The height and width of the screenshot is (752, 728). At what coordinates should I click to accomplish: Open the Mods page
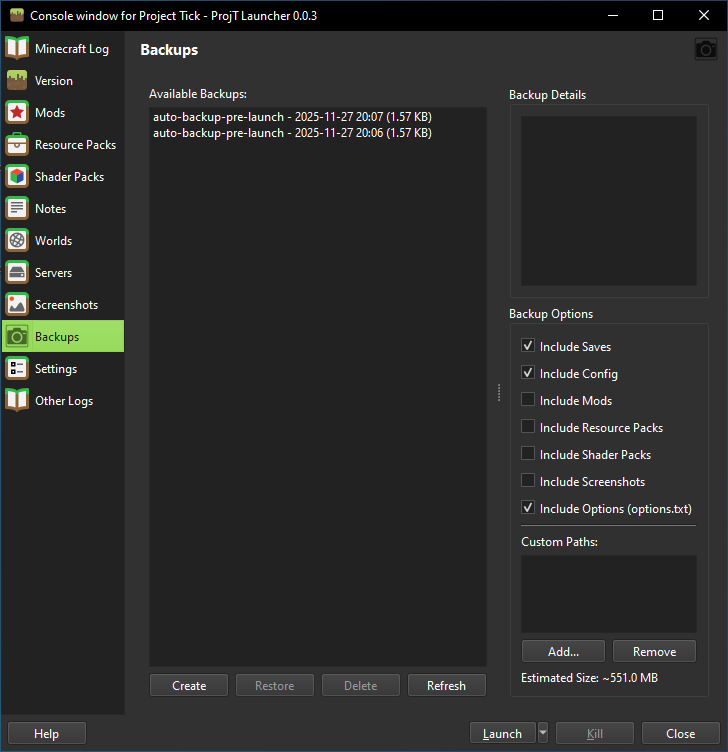pos(63,113)
